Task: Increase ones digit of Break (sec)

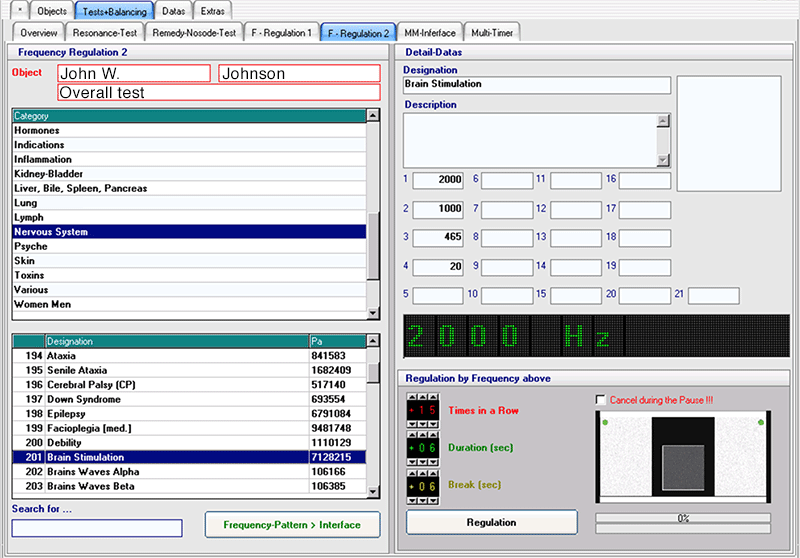Action: point(433,473)
